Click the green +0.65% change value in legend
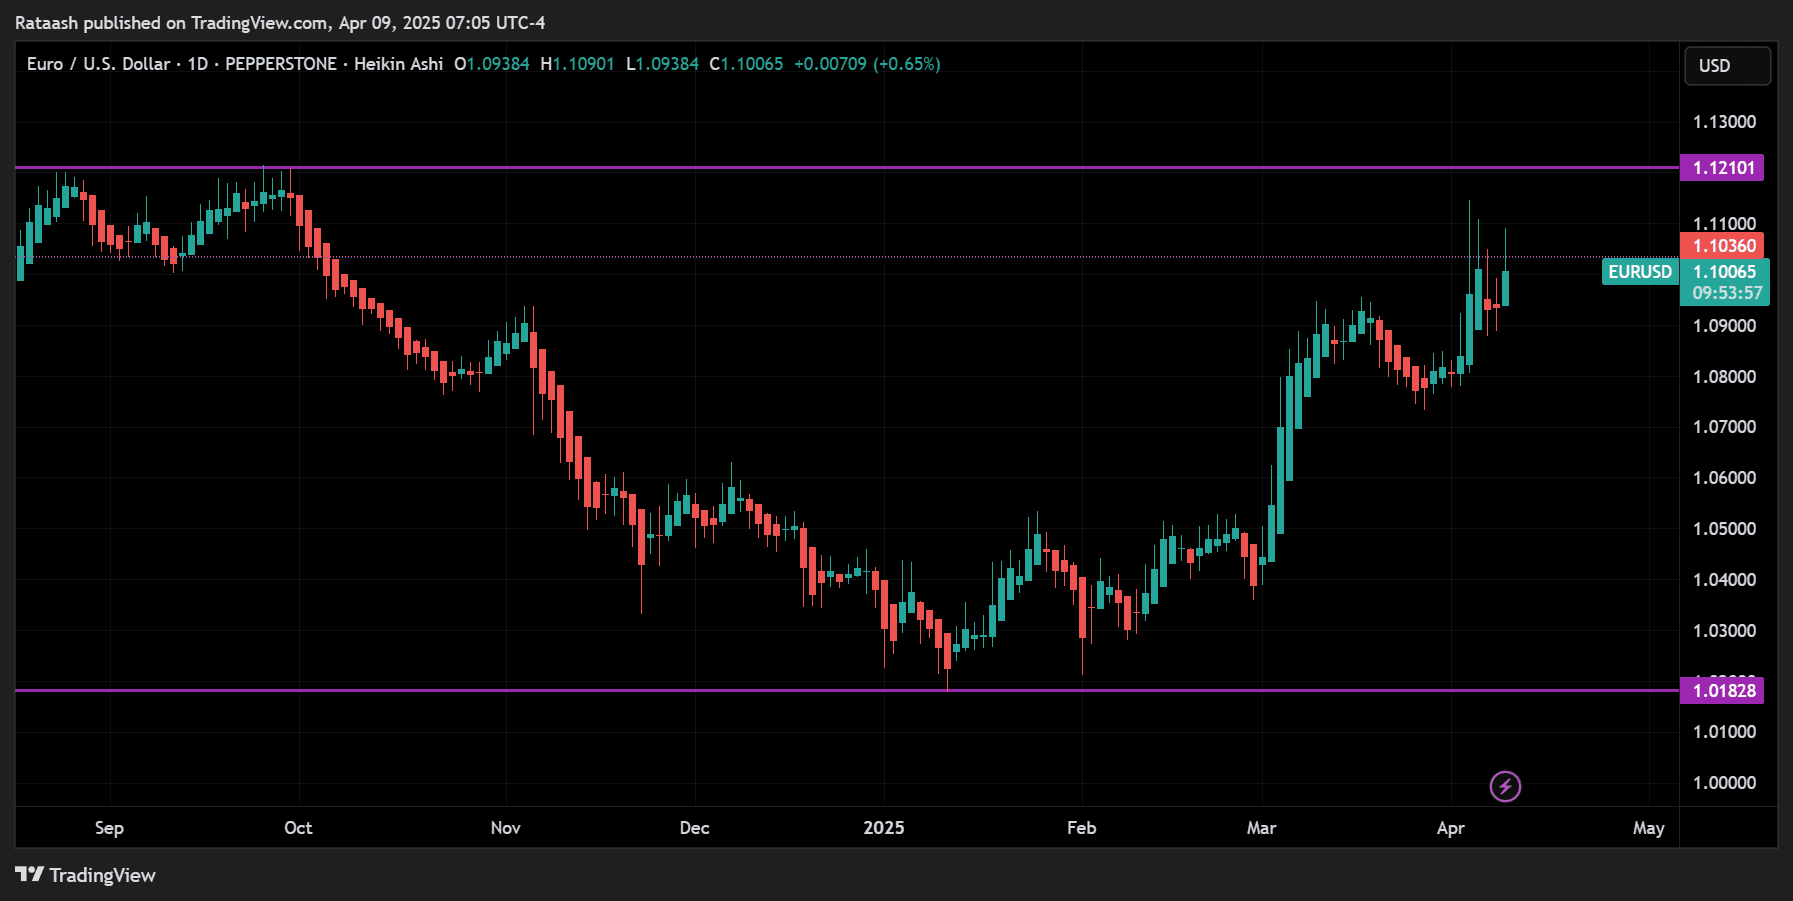 (907, 63)
